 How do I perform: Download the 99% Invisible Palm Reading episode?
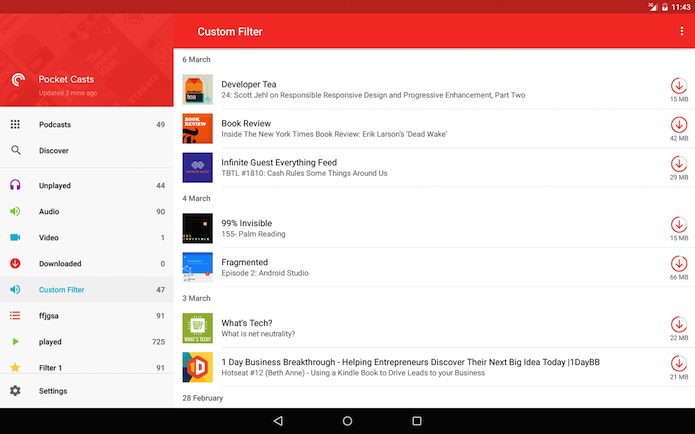(x=678, y=224)
